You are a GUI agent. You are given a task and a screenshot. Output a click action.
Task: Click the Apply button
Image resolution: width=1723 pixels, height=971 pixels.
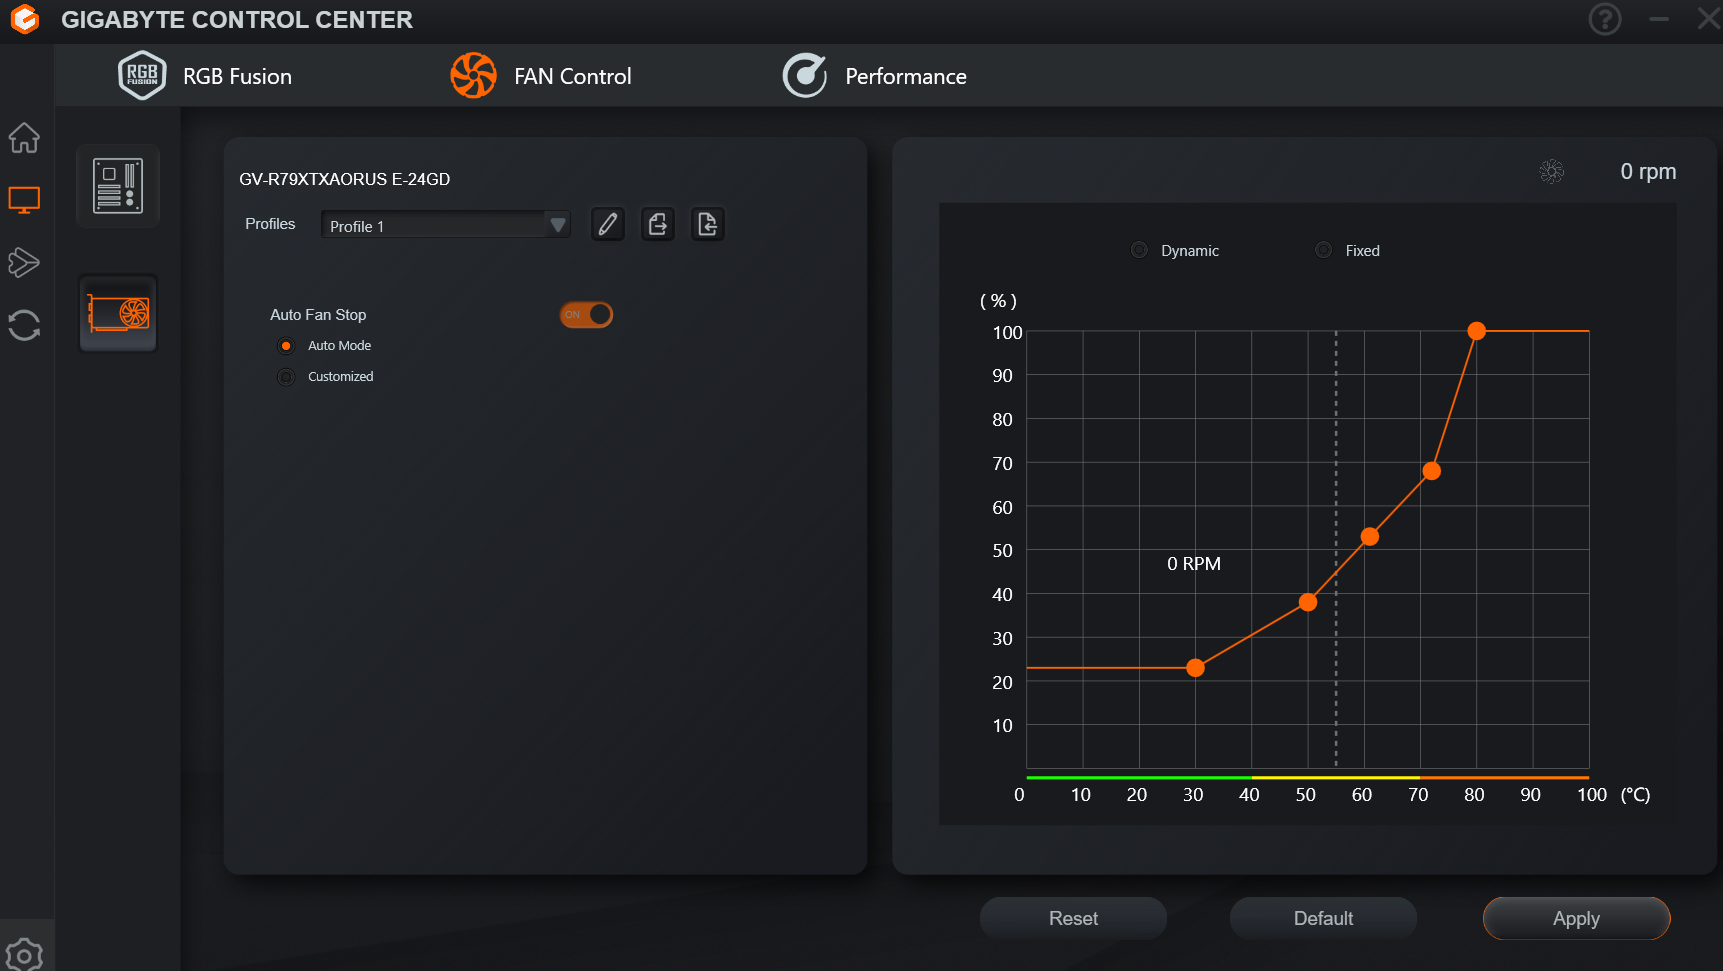click(1576, 918)
